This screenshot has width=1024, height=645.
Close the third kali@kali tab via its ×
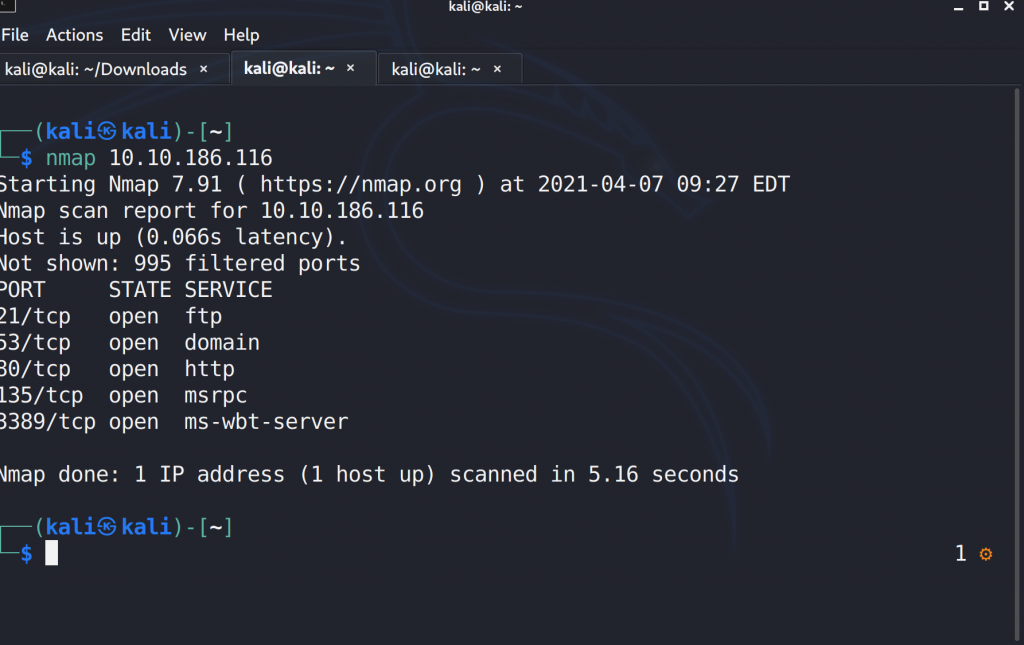[x=496, y=69]
